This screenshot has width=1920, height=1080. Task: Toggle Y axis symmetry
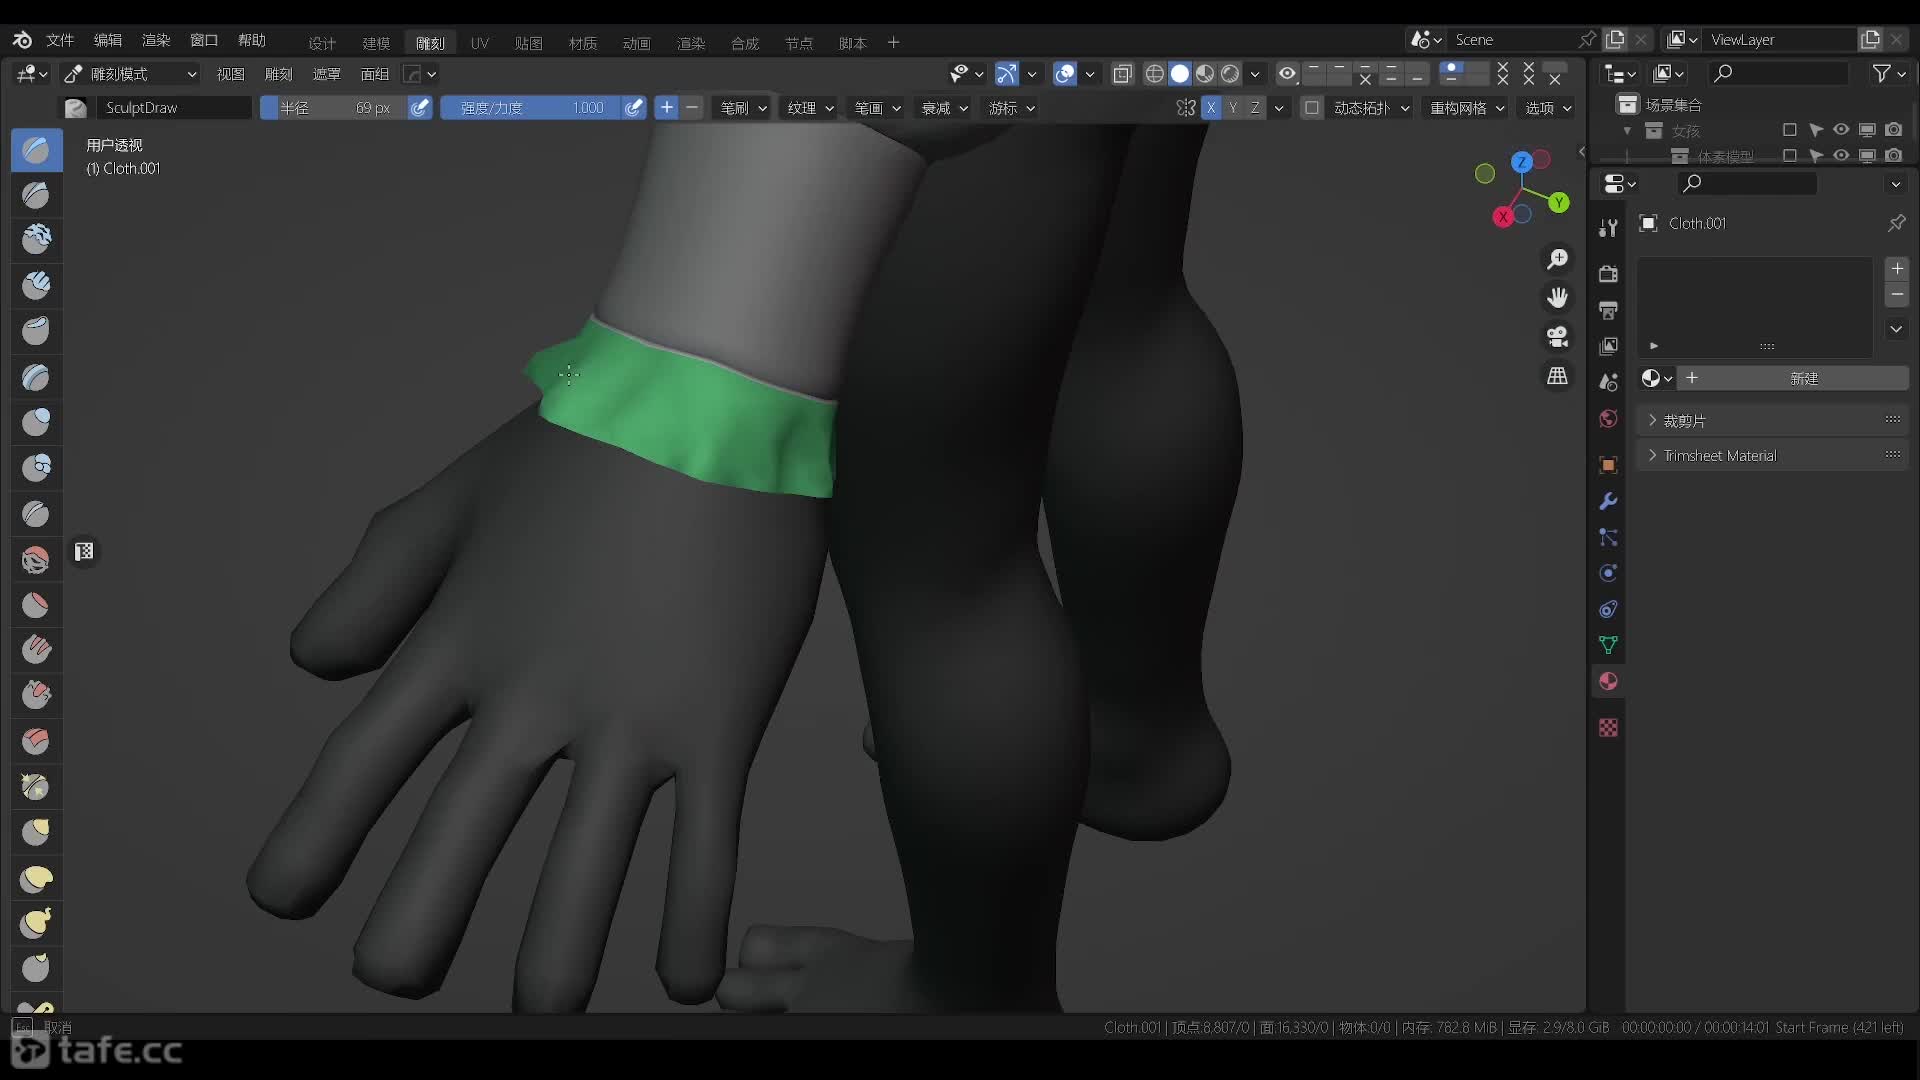click(x=1233, y=108)
